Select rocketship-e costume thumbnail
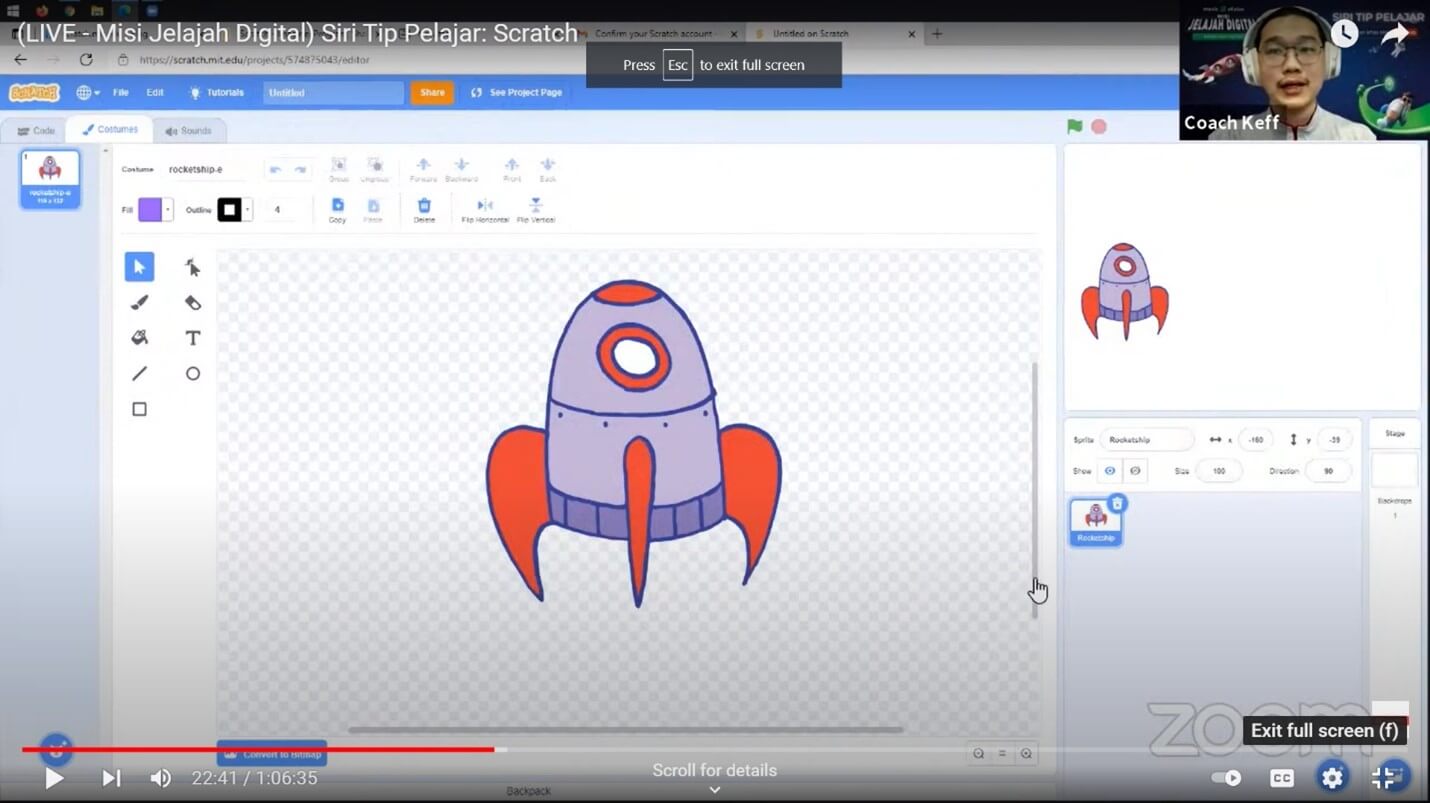Viewport: 1430px width, 803px height. coord(50,179)
